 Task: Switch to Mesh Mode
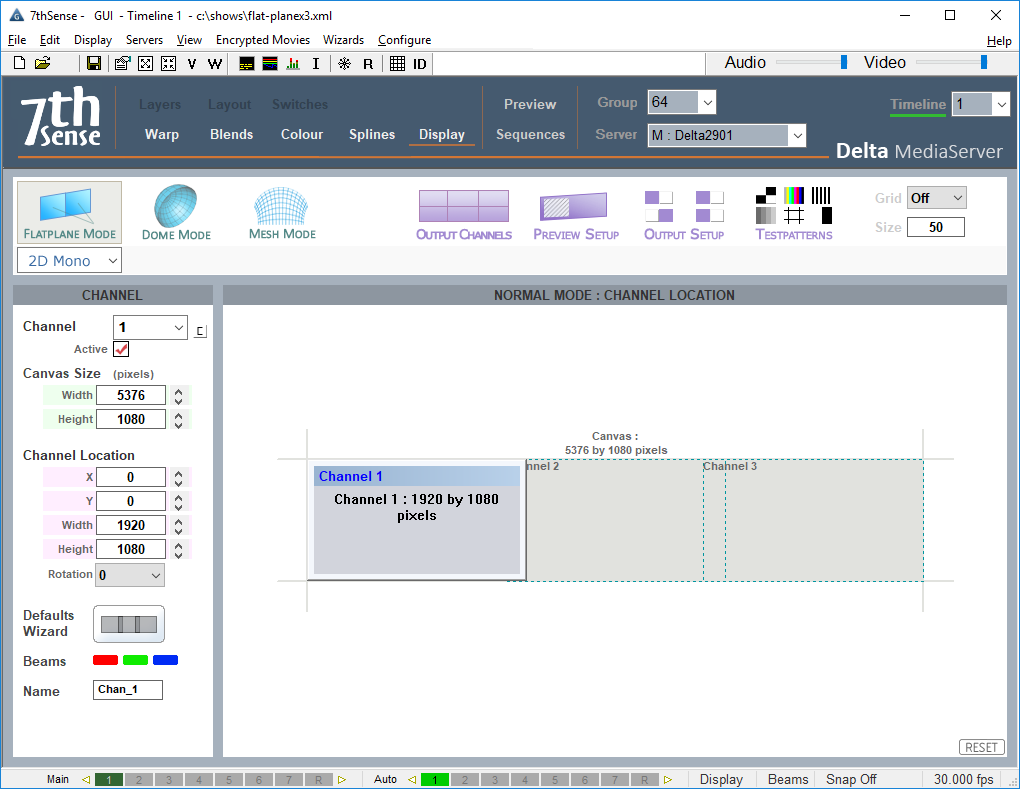coord(282,213)
